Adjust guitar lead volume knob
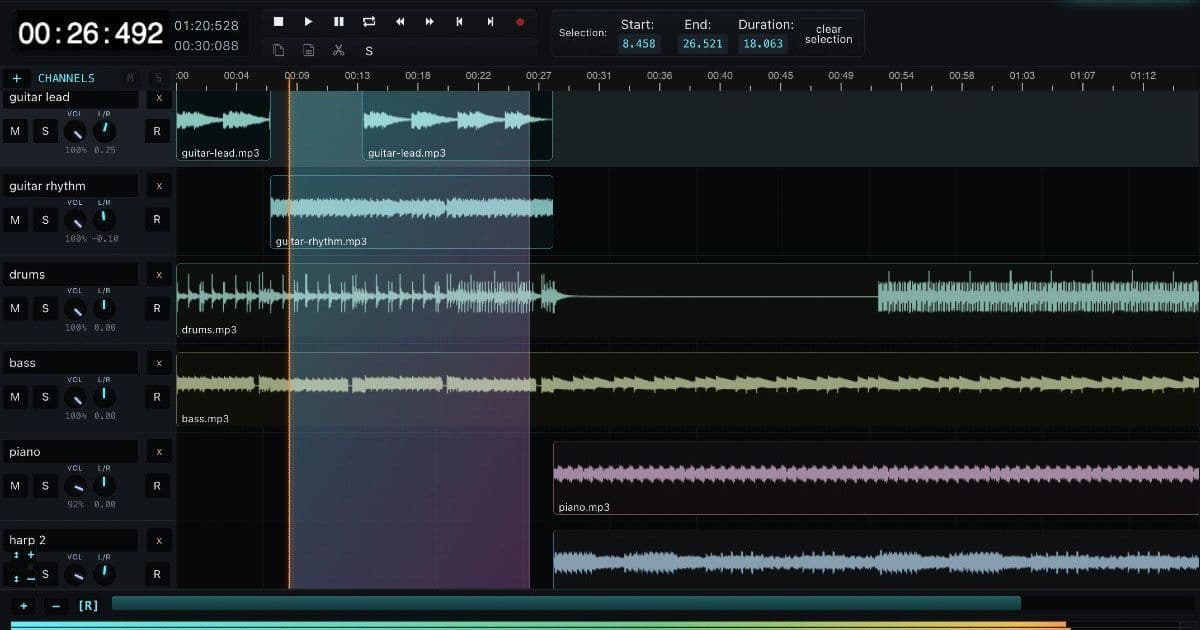The width and height of the screenshot is (1200, 630). click(75, 132)
